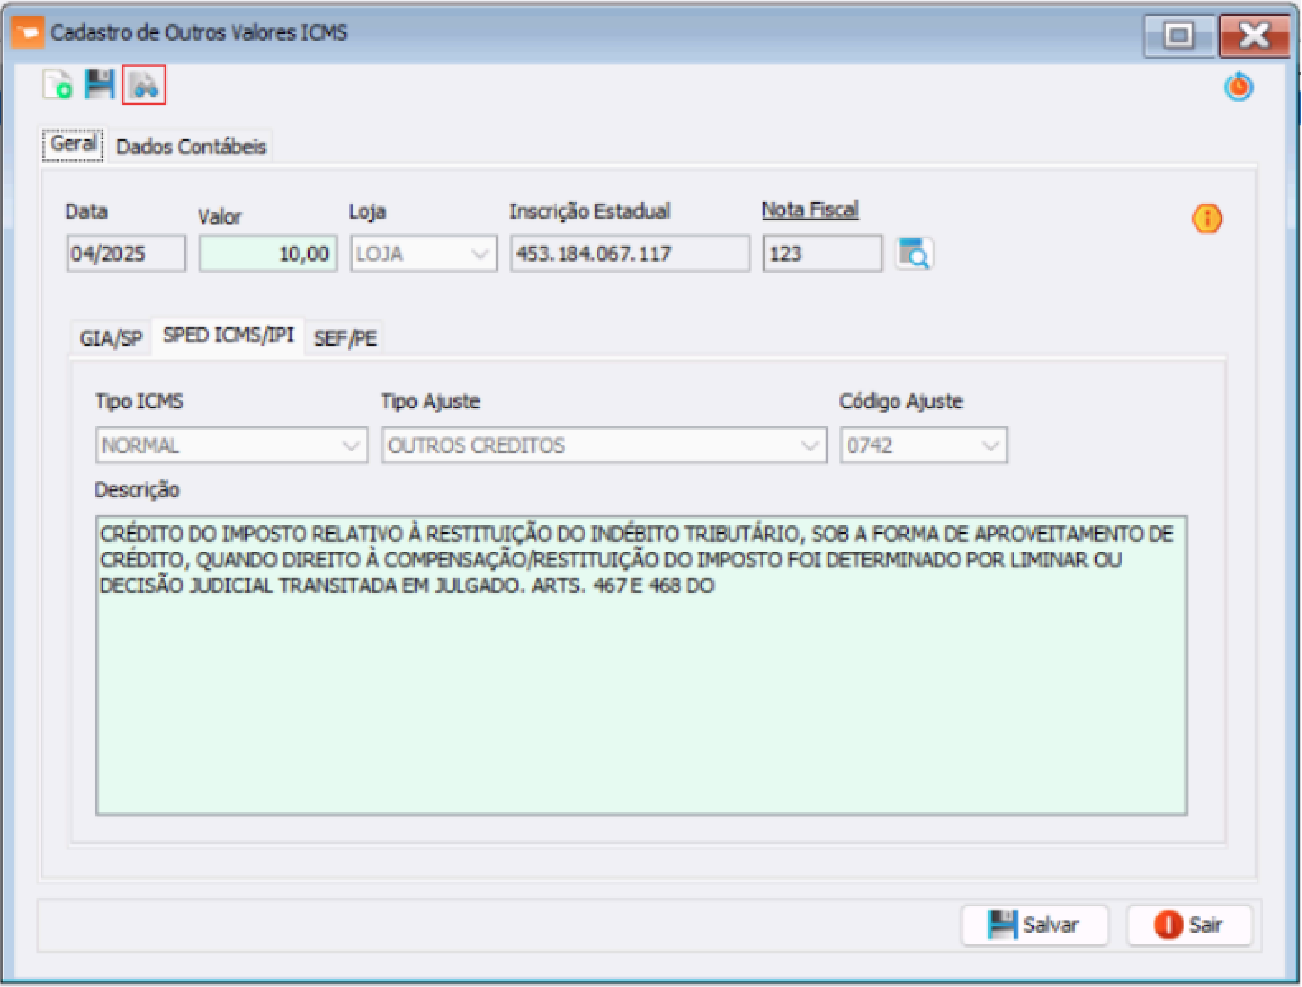Click into the Valor input field
The height and width of the screenshot is (987, 1302).
[268, 254]
